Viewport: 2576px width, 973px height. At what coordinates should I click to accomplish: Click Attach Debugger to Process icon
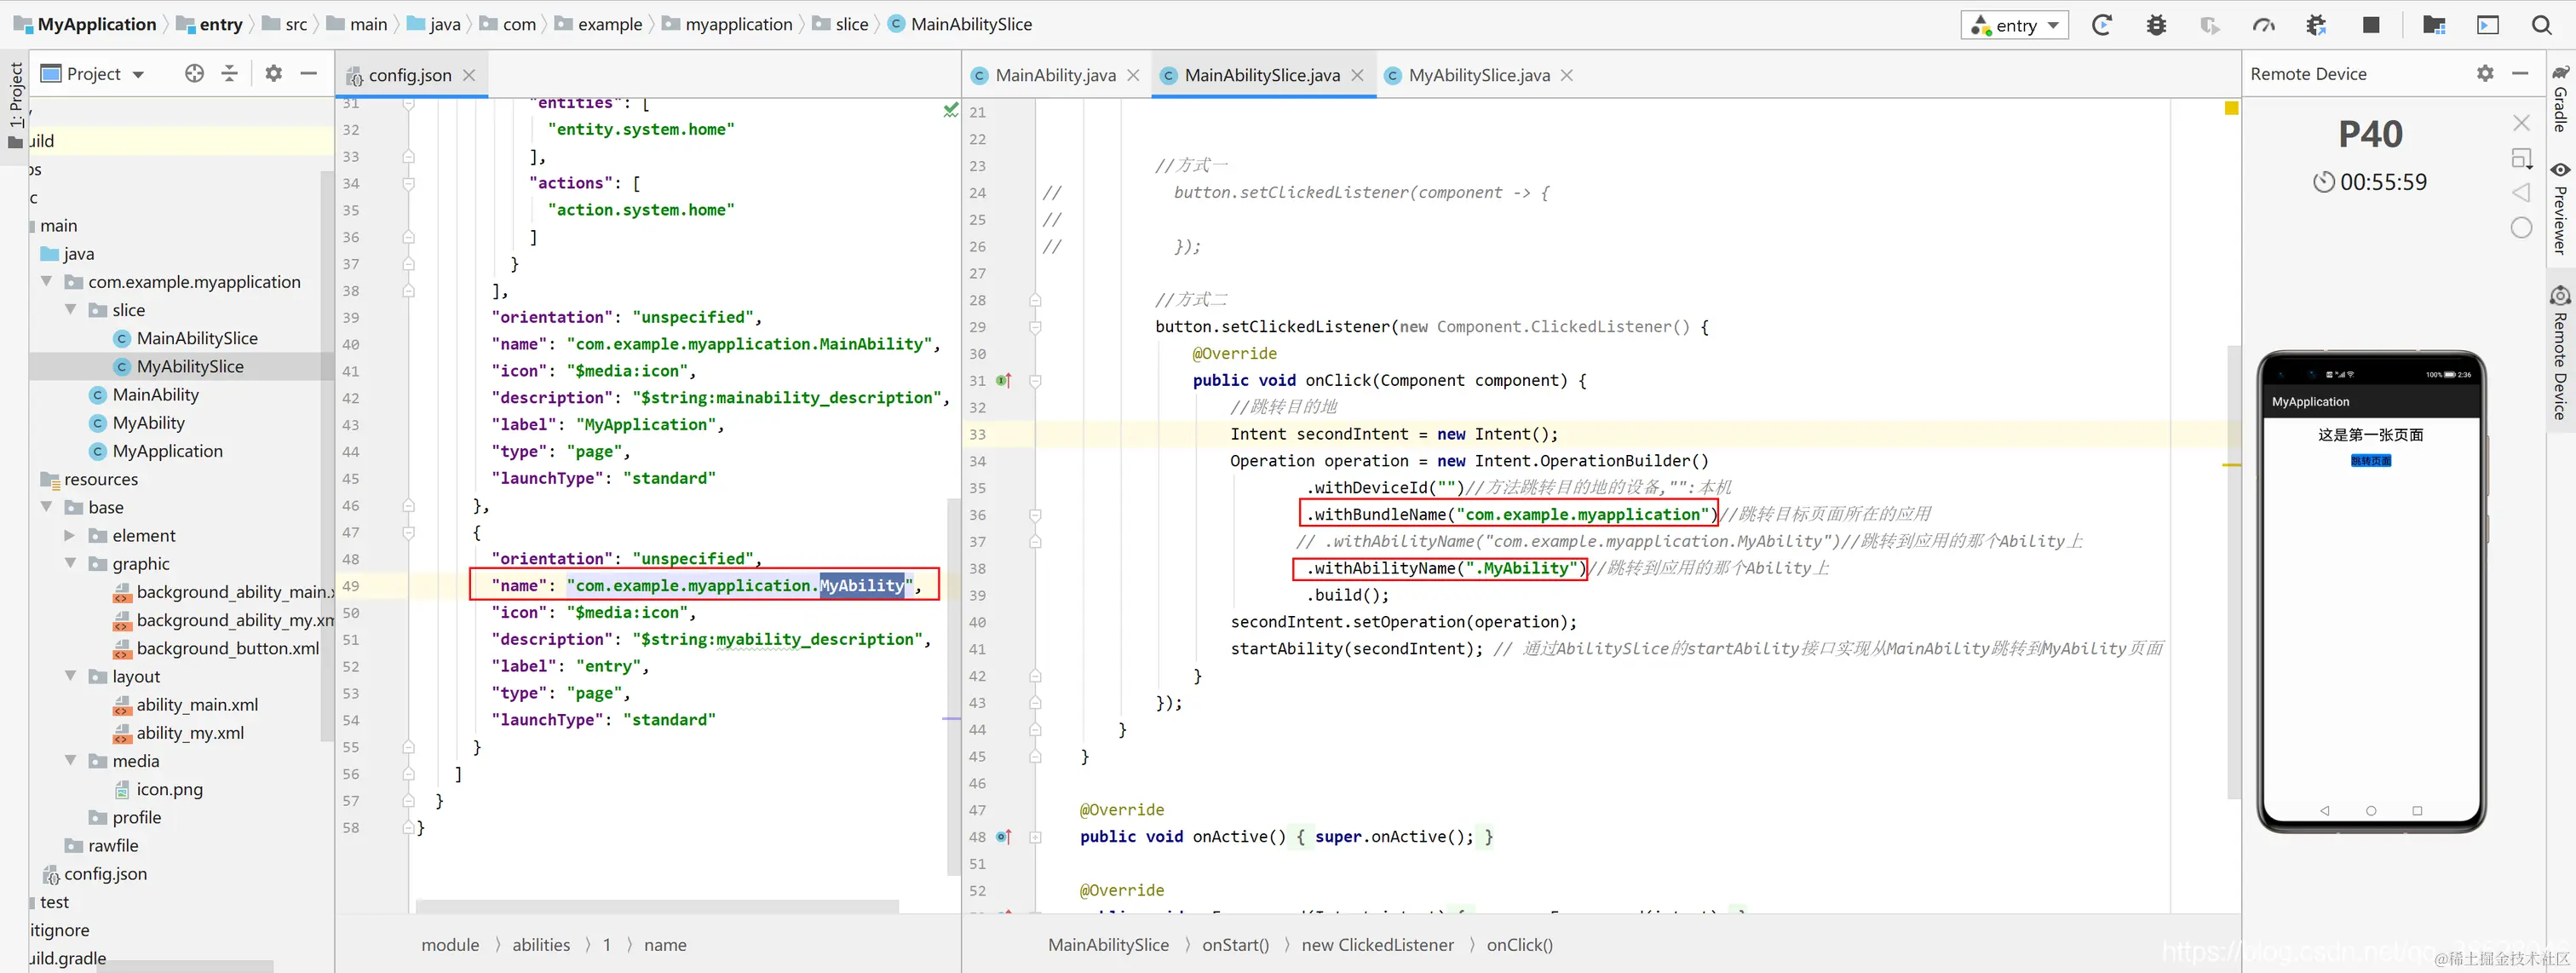tap(2316, 25)
